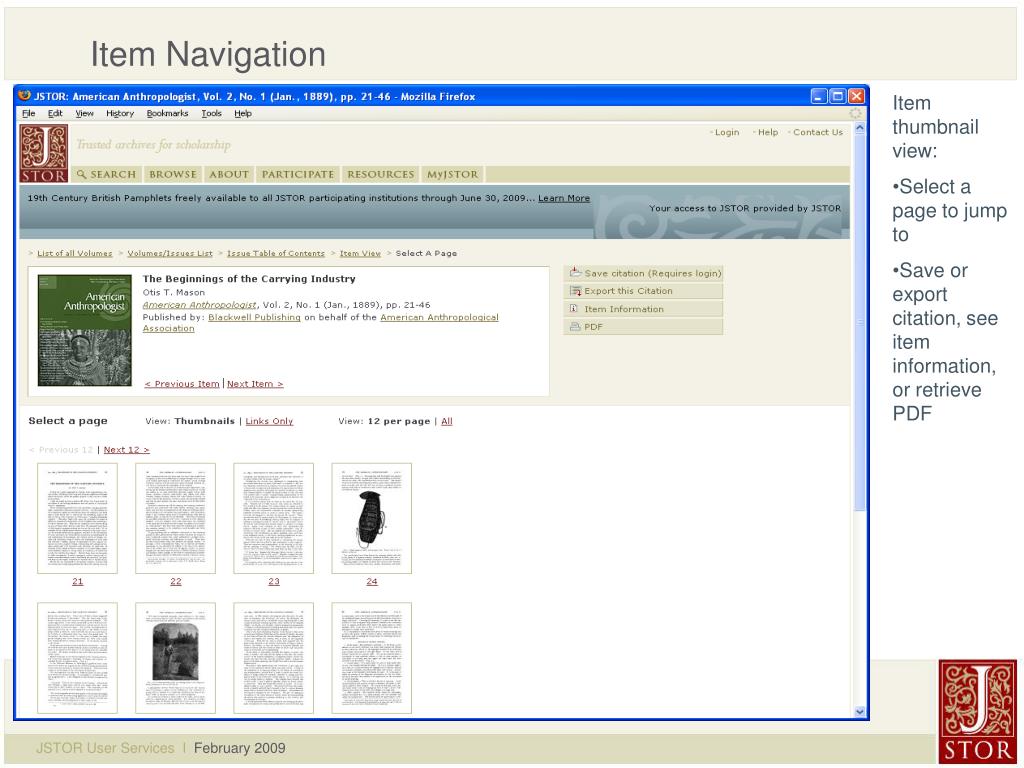Go to the SEARCH navigation tab
The image size is (1024, 768).
(106, 174)
